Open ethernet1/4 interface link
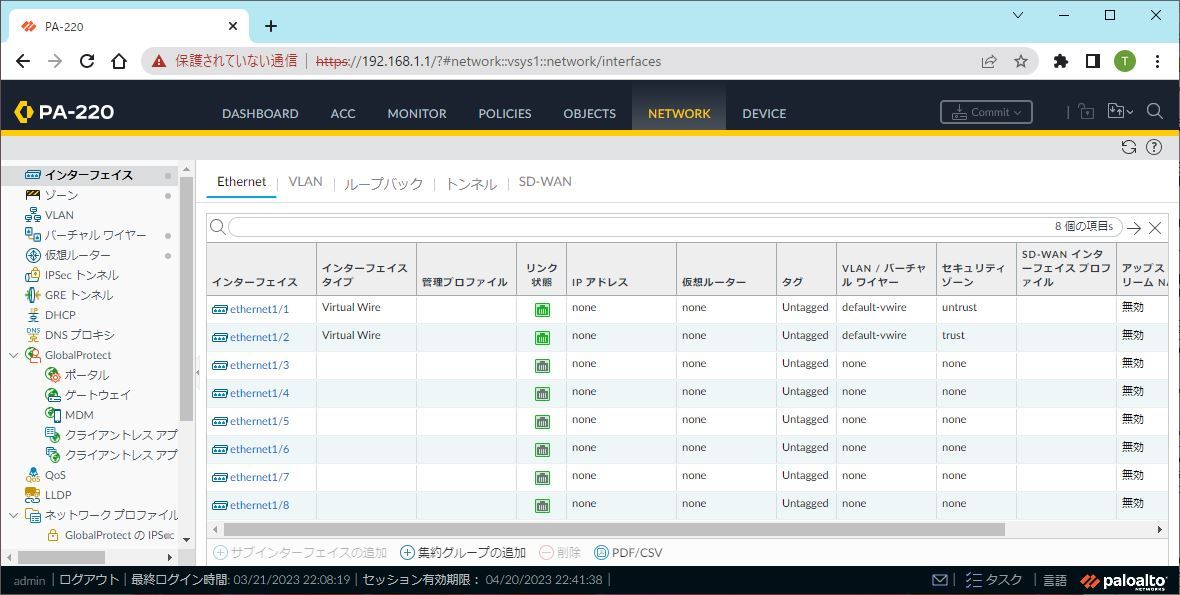The image size is (1180, 595). tap(260, 393)
